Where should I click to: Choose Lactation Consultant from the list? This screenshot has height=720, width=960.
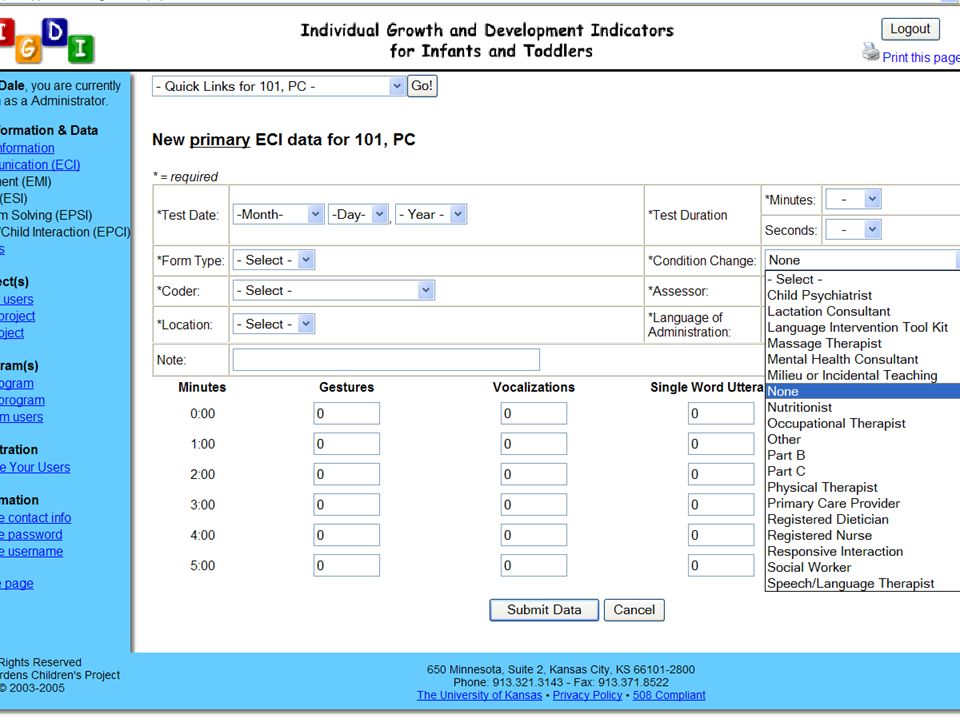point(863,311)
